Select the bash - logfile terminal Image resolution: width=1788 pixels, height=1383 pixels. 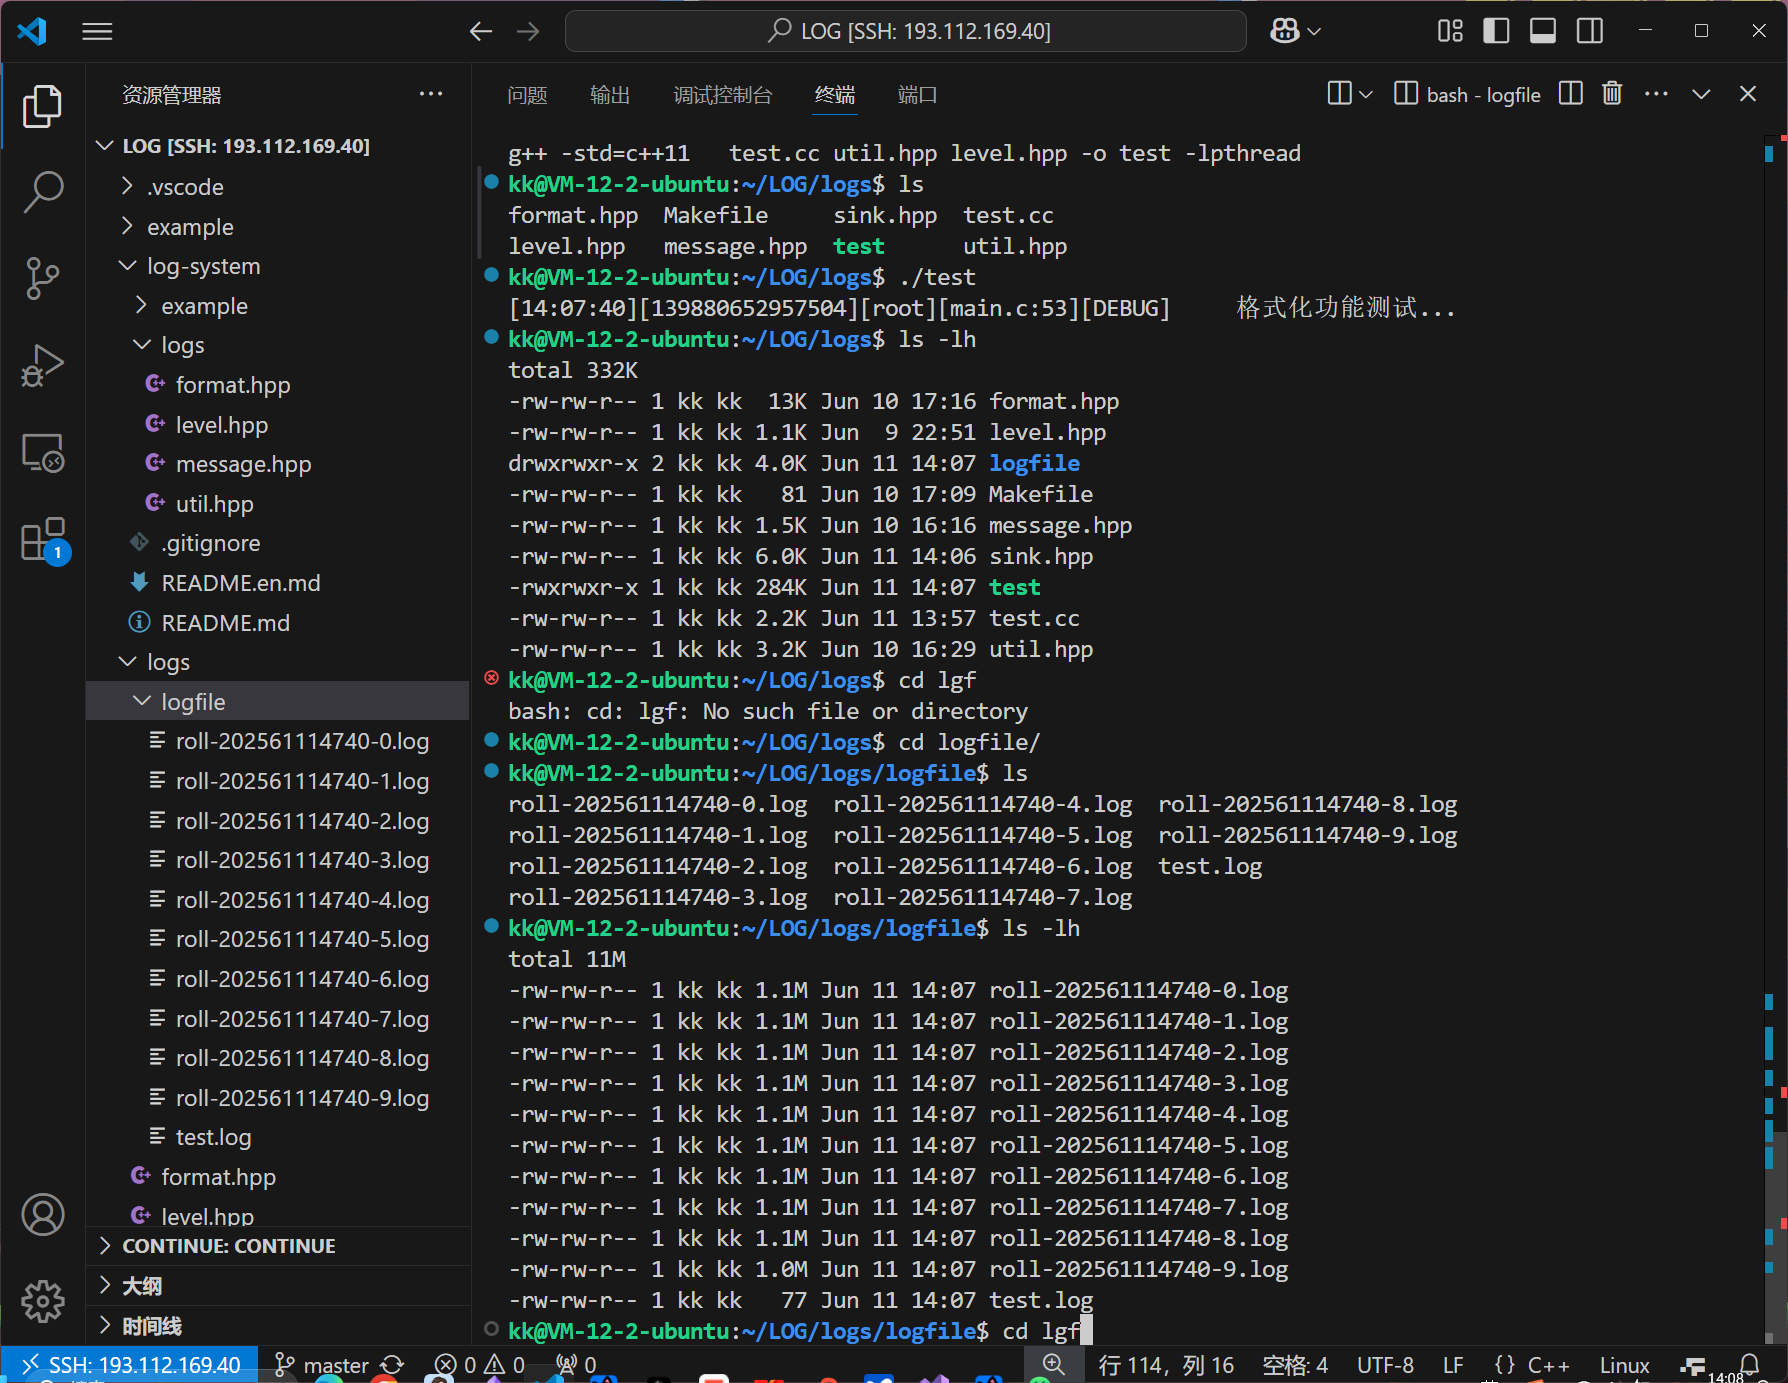pyautogui.click(x=1468, y=94)
